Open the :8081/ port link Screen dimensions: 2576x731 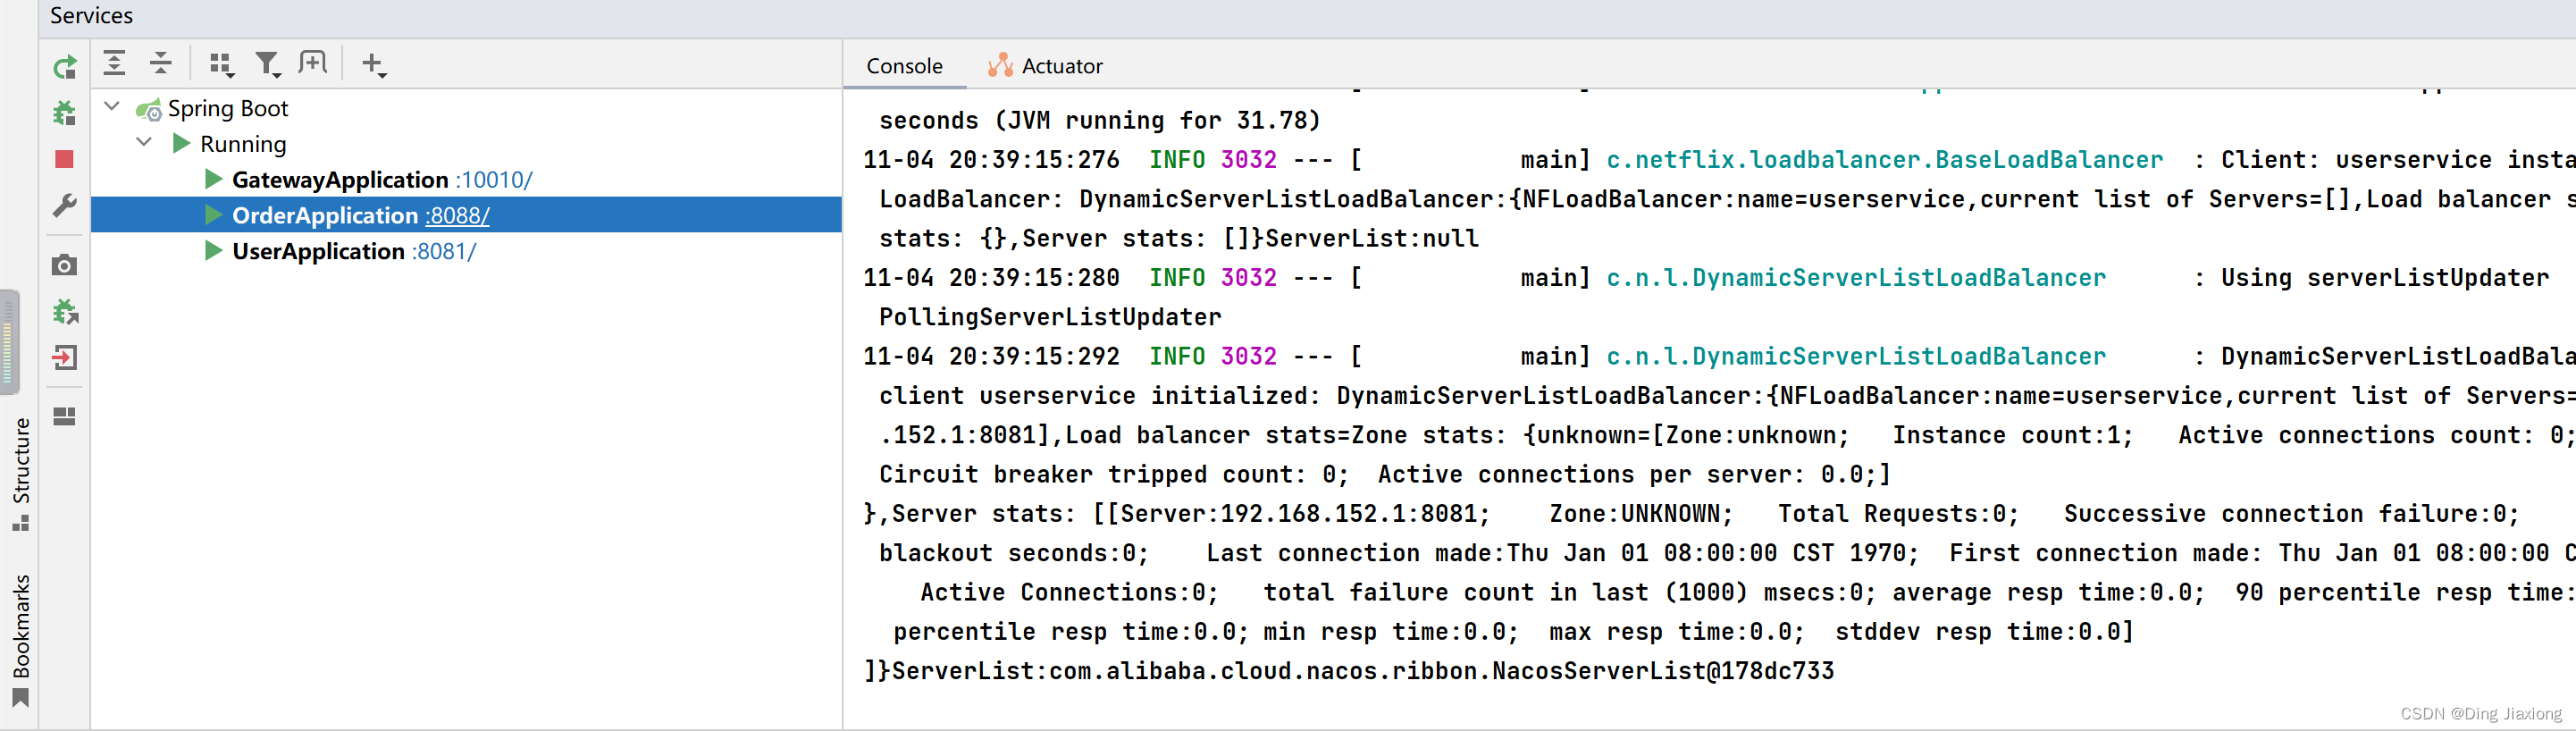[444, 251]
